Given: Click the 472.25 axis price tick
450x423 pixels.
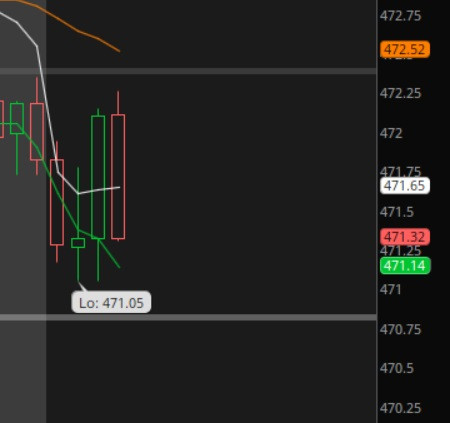Looking at the screenshot, I should tap(400, 93).
